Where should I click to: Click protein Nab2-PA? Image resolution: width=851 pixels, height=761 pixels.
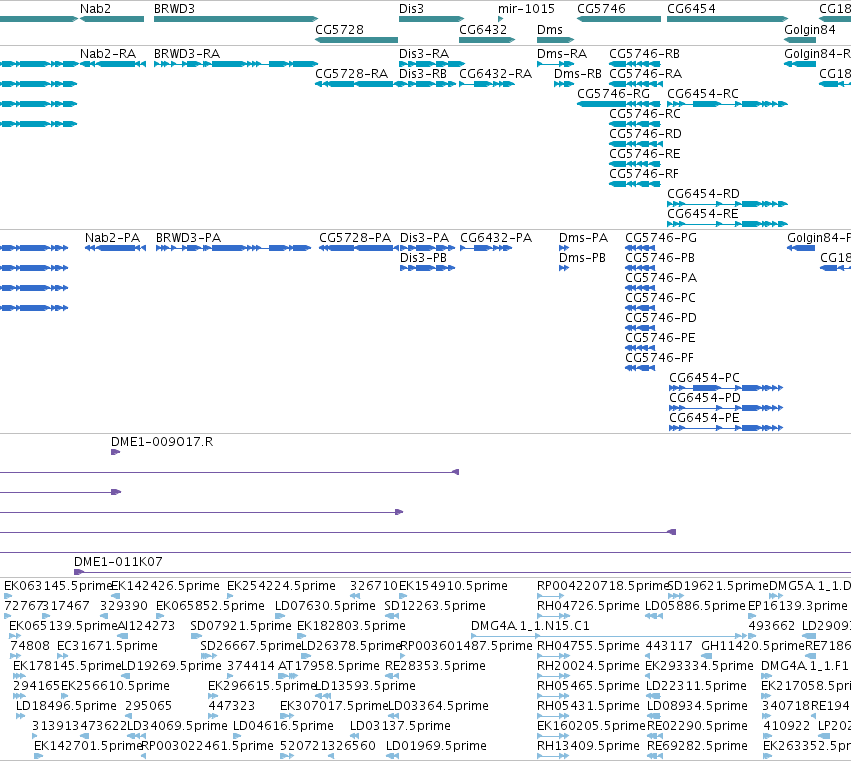point(112,238)
